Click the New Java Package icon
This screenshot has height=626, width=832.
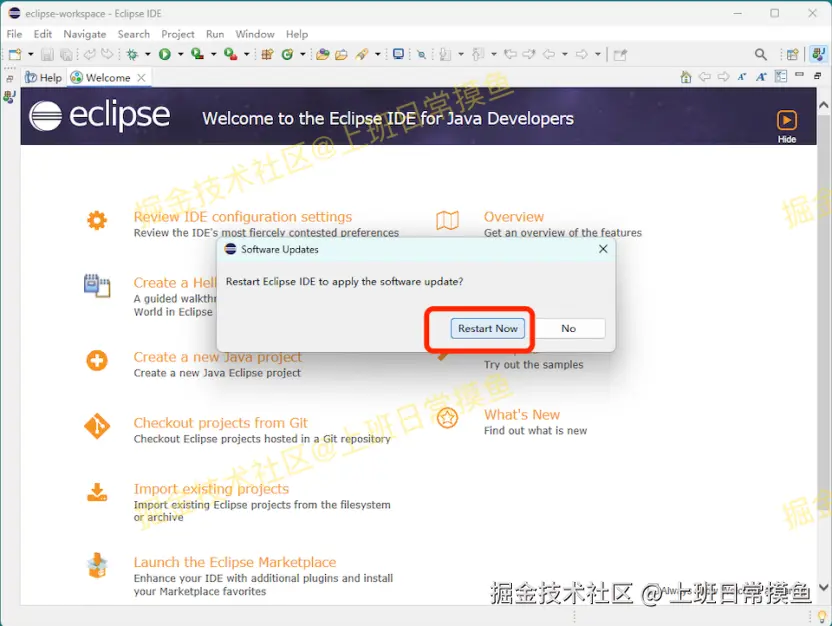[x=267, y=54]
